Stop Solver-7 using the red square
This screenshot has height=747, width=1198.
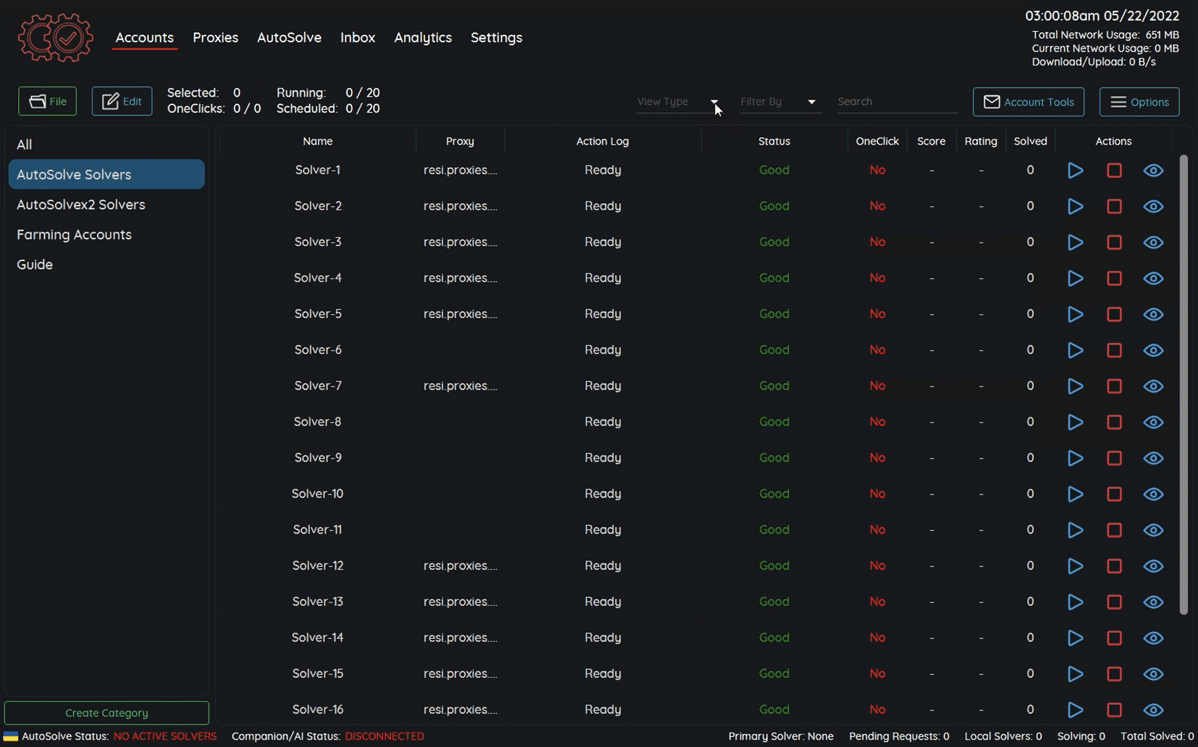pos(1114,386)
